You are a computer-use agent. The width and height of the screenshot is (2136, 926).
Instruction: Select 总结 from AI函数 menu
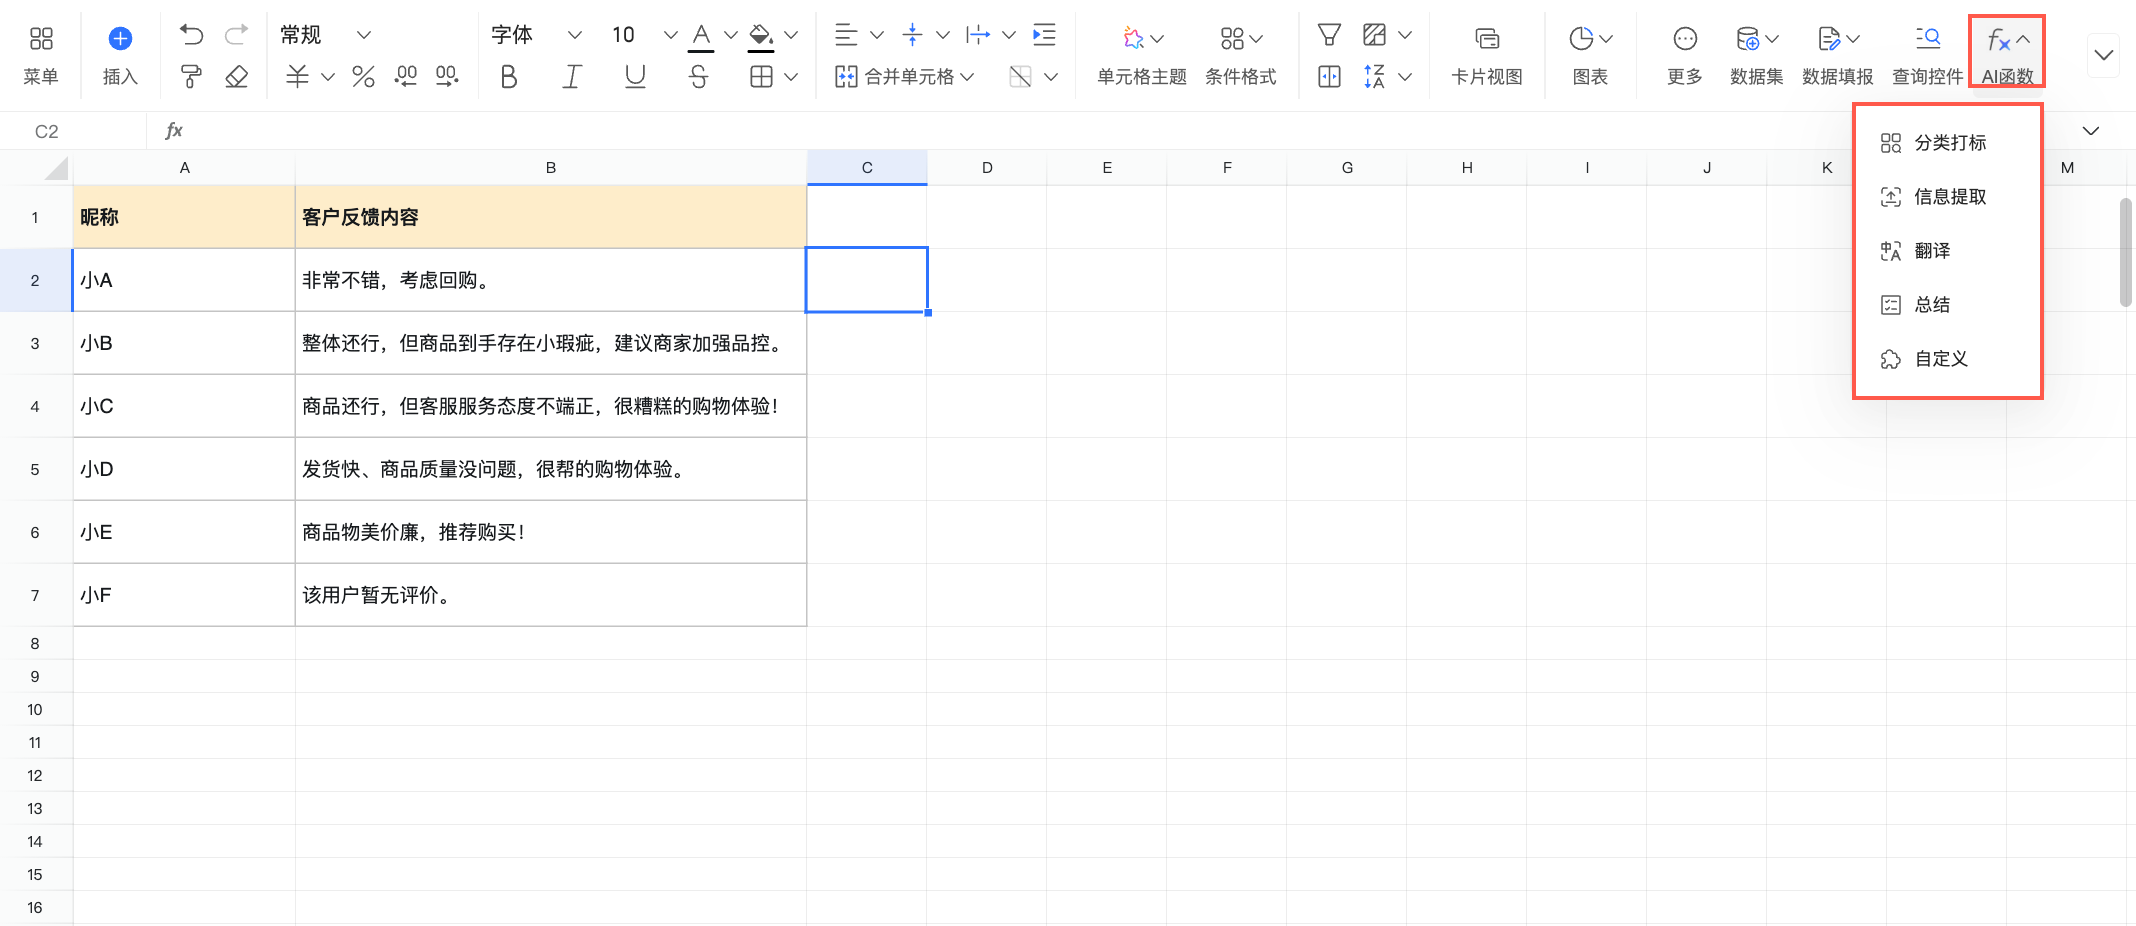tap(1947, 305)
